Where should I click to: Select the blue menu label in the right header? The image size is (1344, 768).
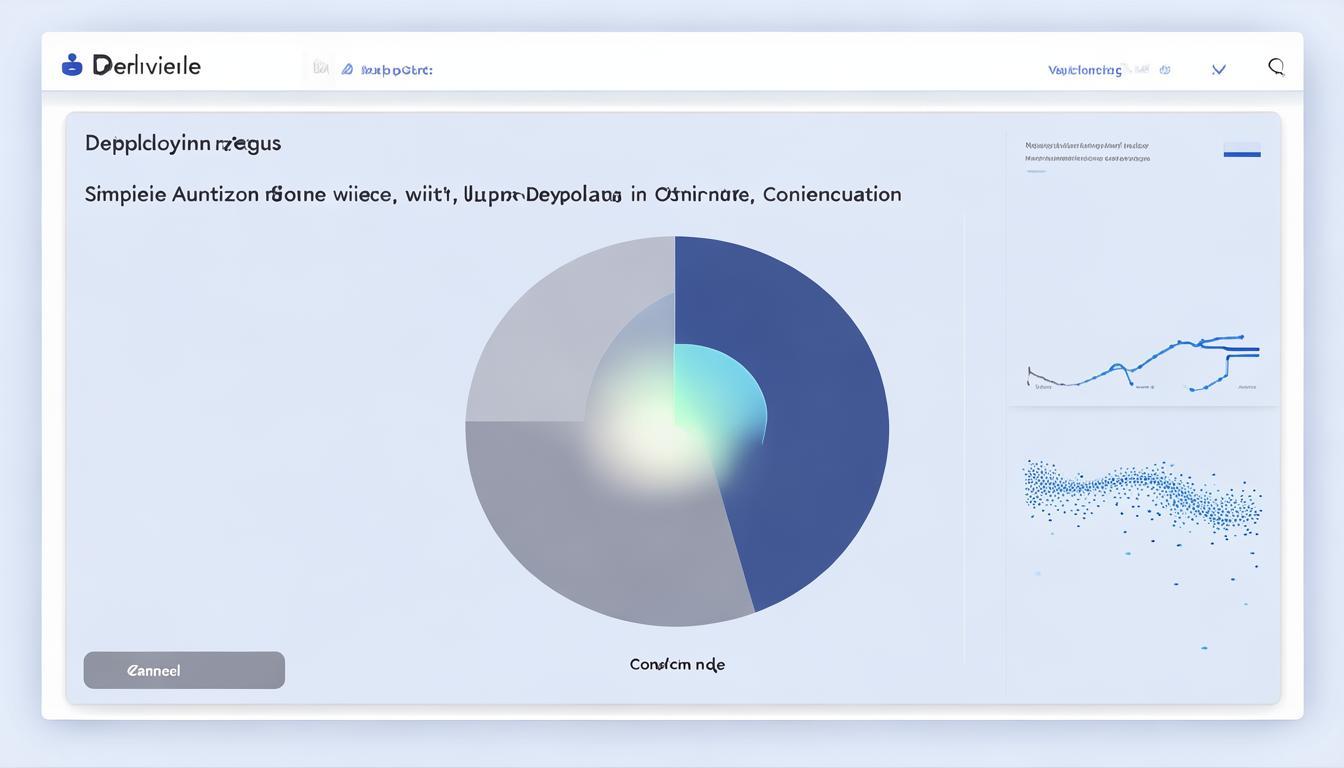pyautogui.click(x=1084, y=70)
